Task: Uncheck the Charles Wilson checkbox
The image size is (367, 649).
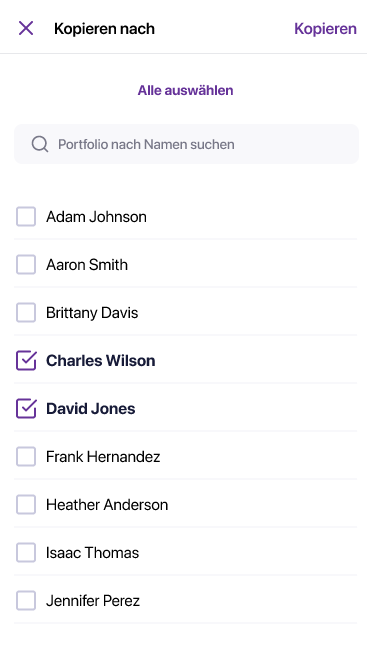Action: (x=26, y=361)
